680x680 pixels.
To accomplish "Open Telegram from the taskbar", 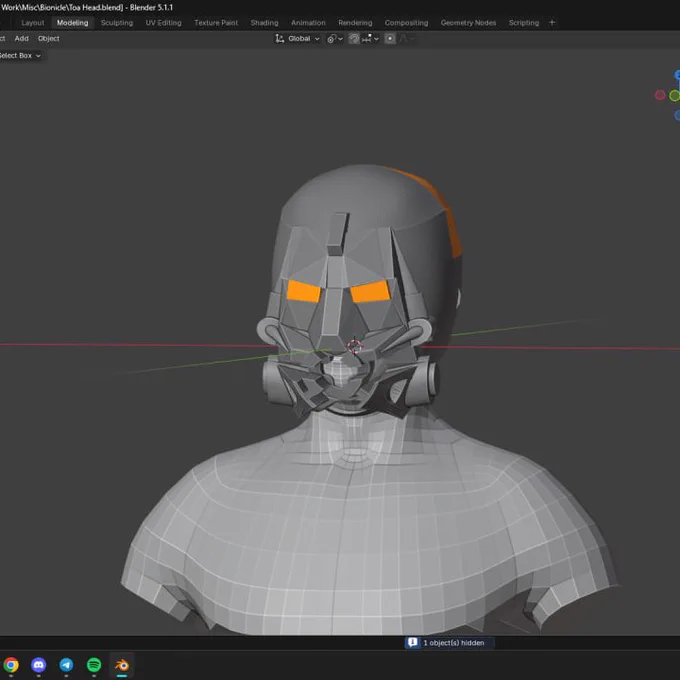I will pyautogui.click(x=66, y=664).
